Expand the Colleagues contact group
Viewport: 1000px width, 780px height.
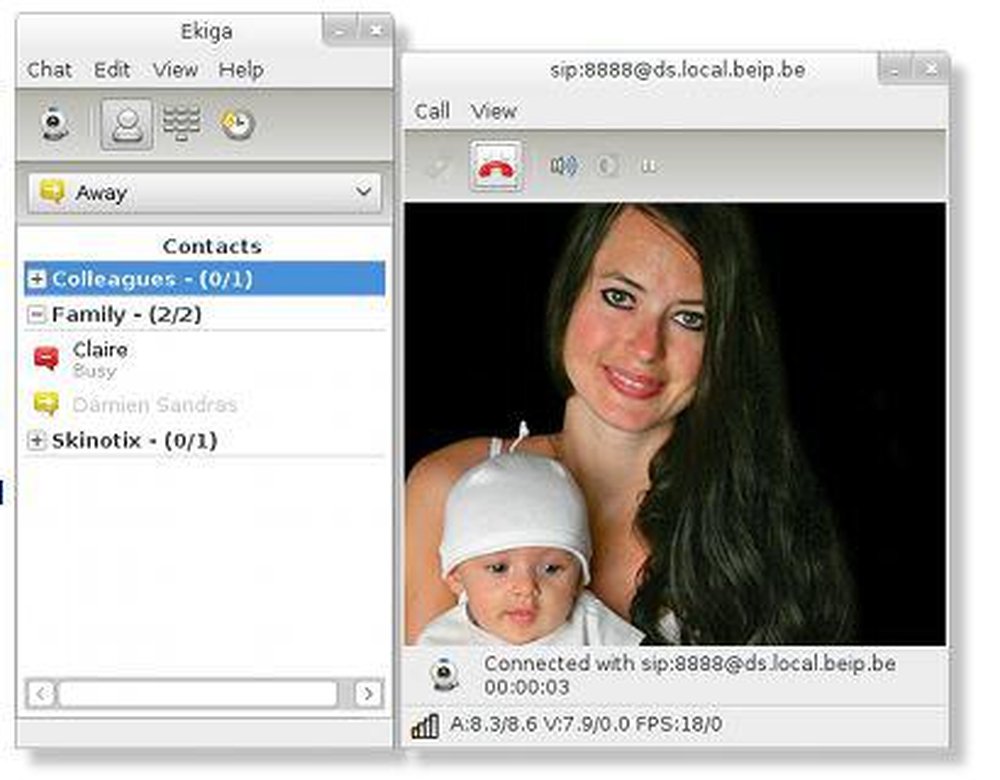click(x=37, y=279)
